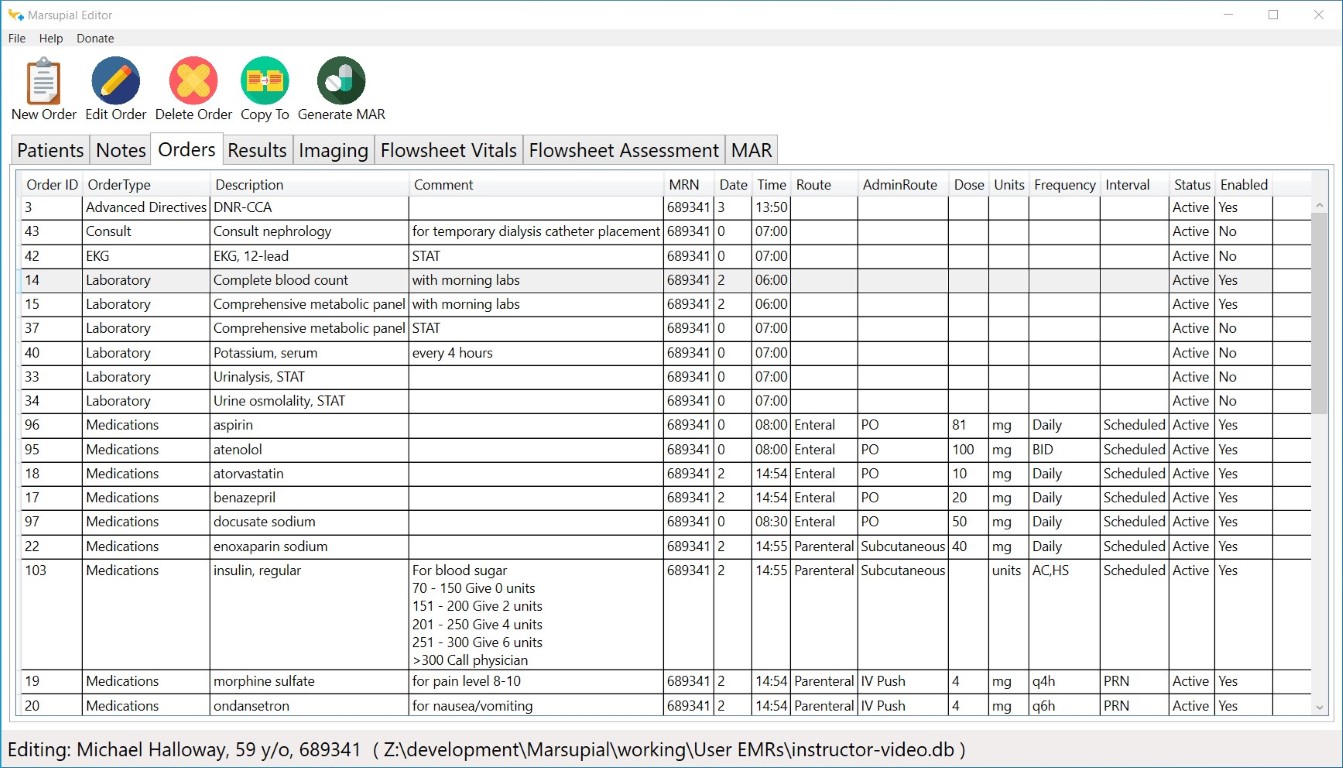Click the 'for nausea/vomiting' comment cell
This screenshot has width=1343, height=768.
pos(537,705)
